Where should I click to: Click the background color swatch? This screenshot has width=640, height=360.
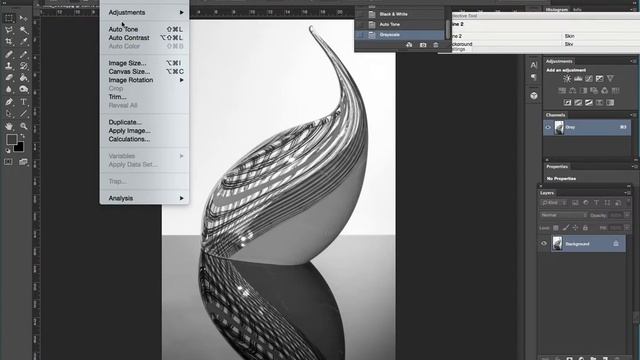[x=19, y=147]
